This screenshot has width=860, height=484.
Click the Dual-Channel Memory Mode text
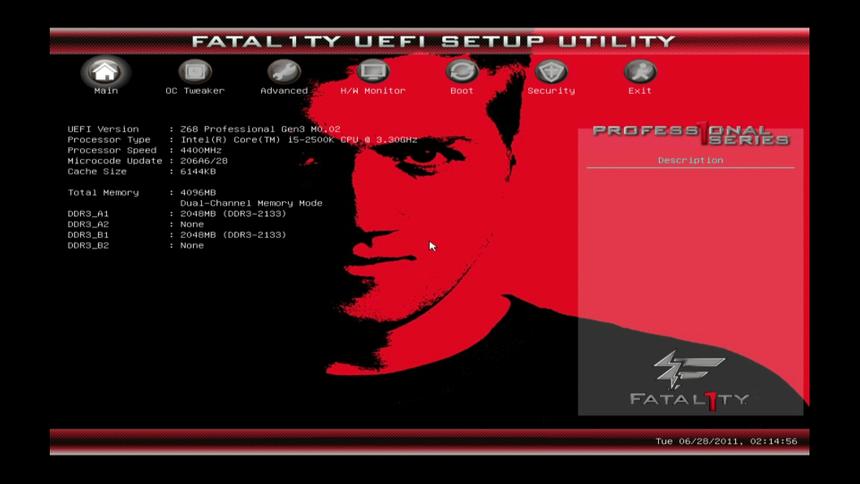(x=251, y=203)
